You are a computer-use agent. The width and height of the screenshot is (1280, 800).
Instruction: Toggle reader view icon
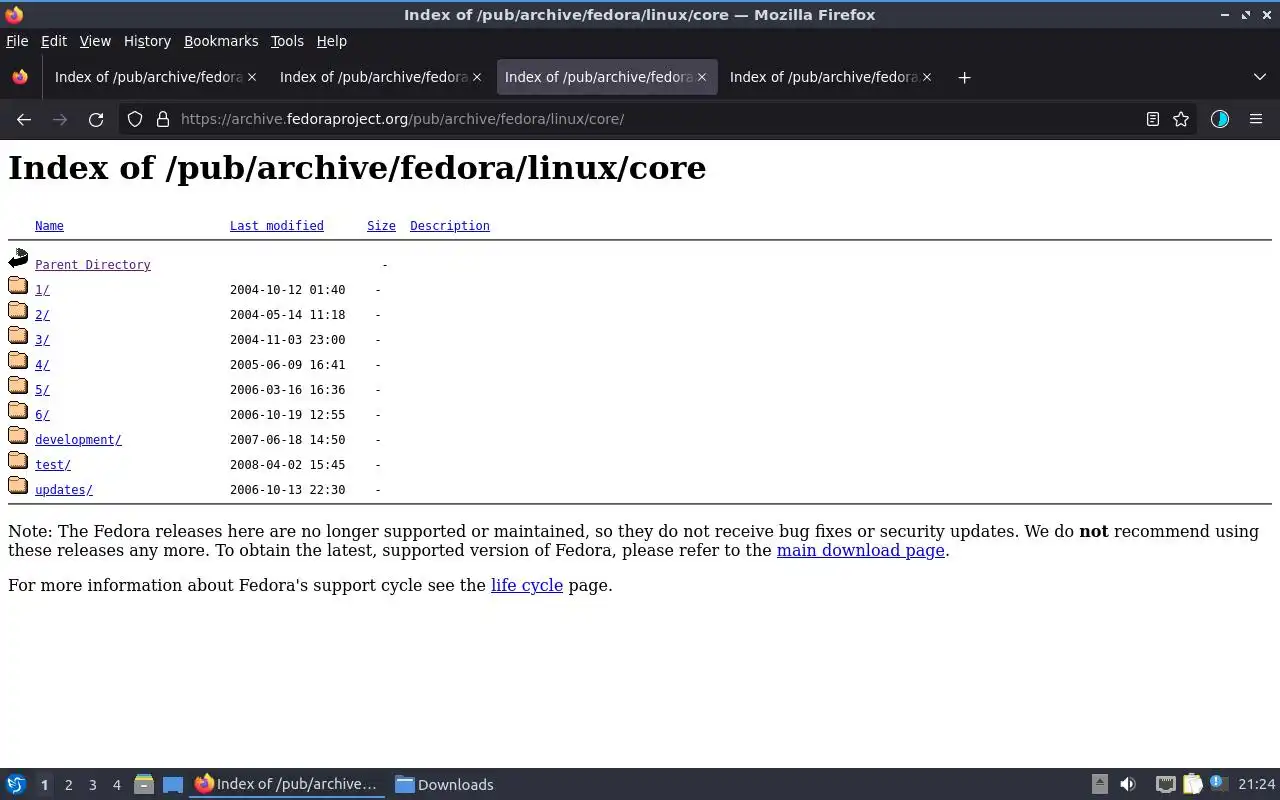pyautogui.click(x=1152, y=119)
